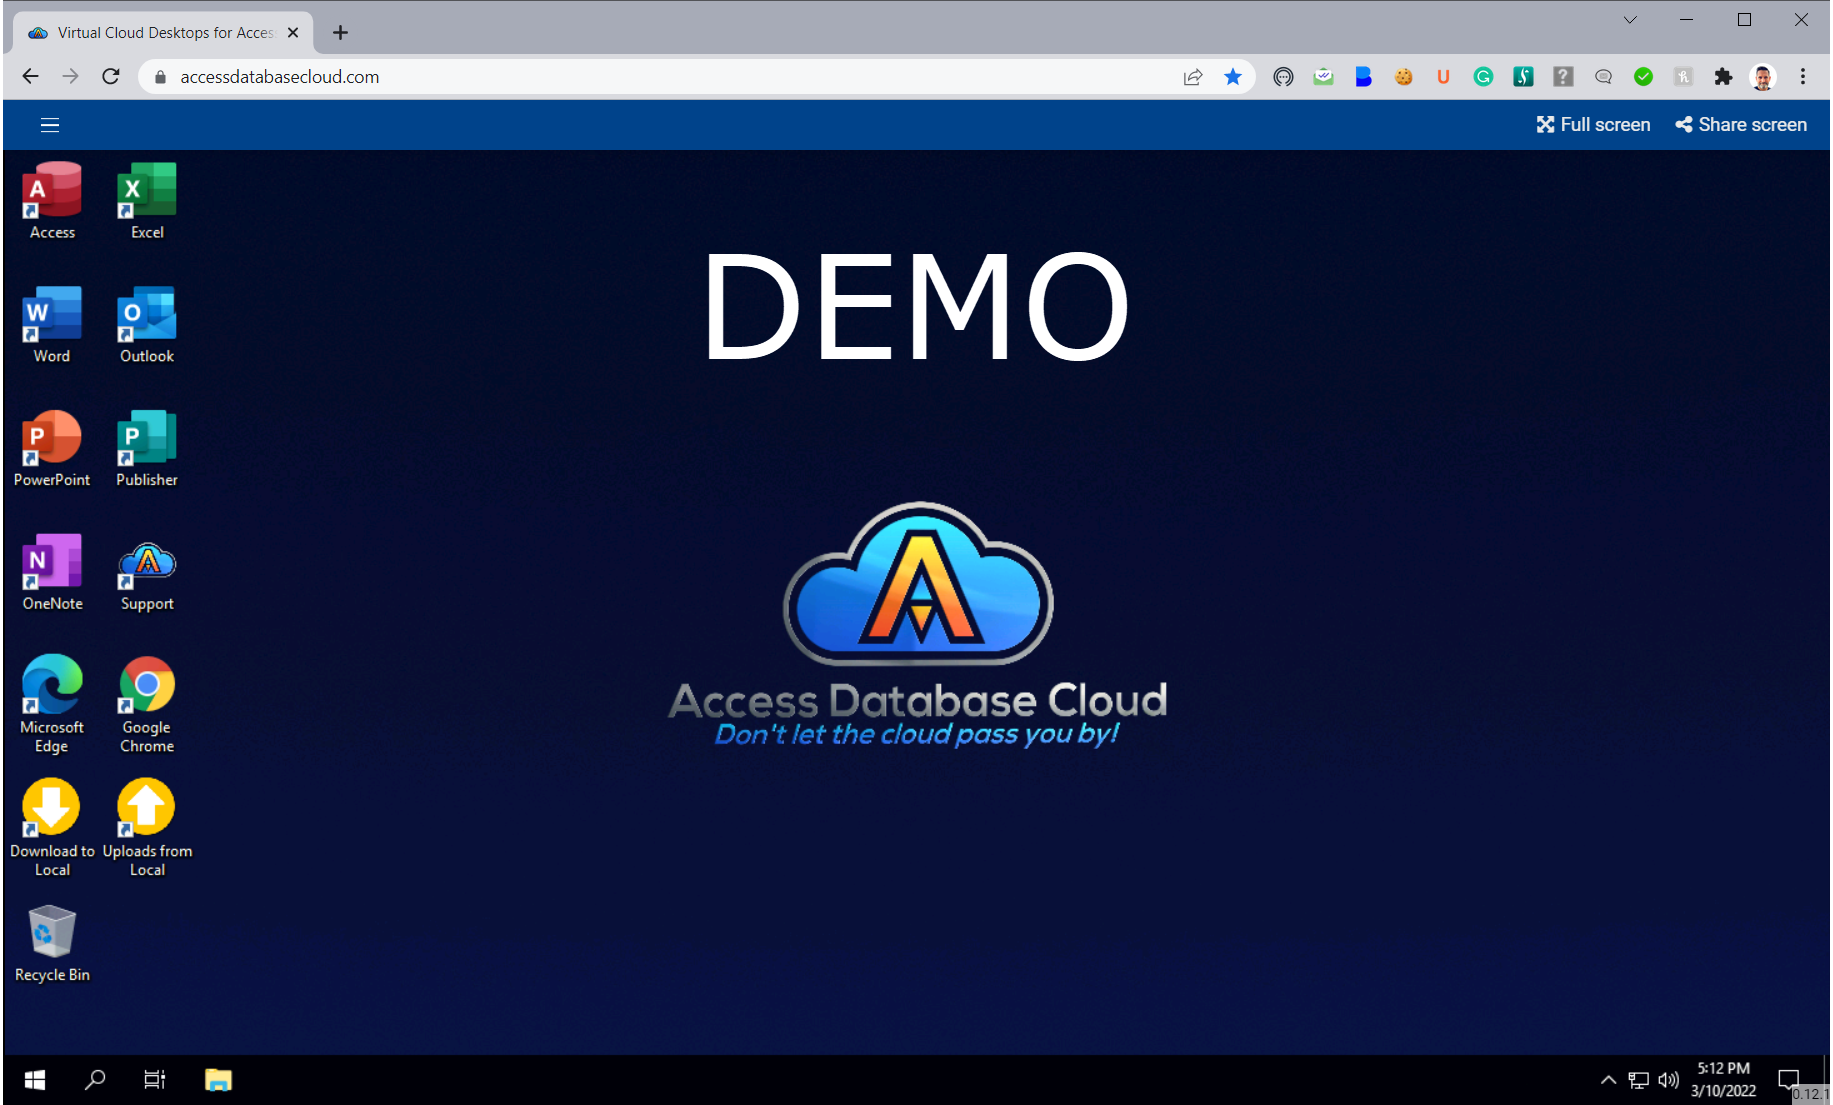Image resolution: width=1833 pixels, height=1105 pixels.
Task: Click Share screen
Action: click(1740, 124)
